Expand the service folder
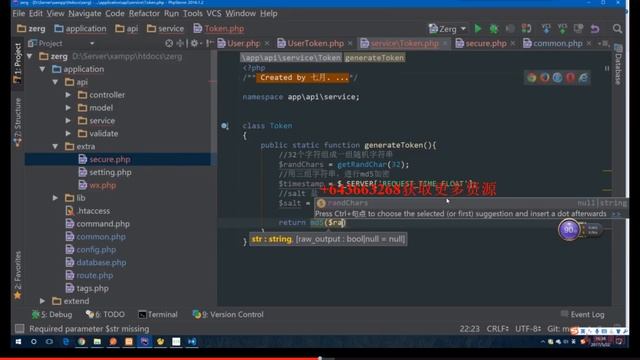640x360 pixels. (x=68, y=121)
